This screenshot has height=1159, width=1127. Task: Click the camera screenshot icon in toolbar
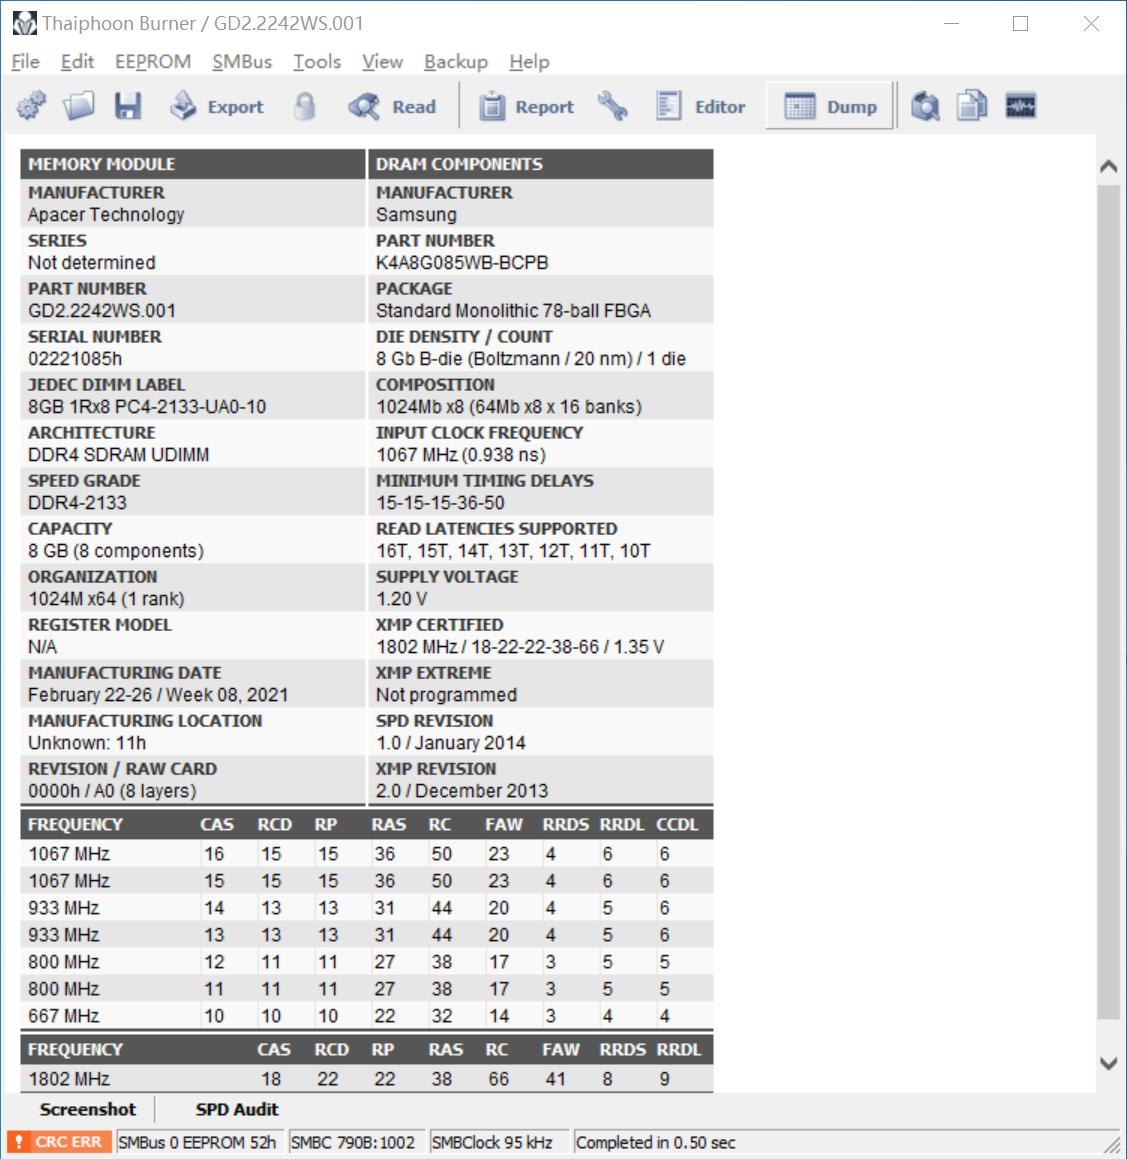click(925, 106)
